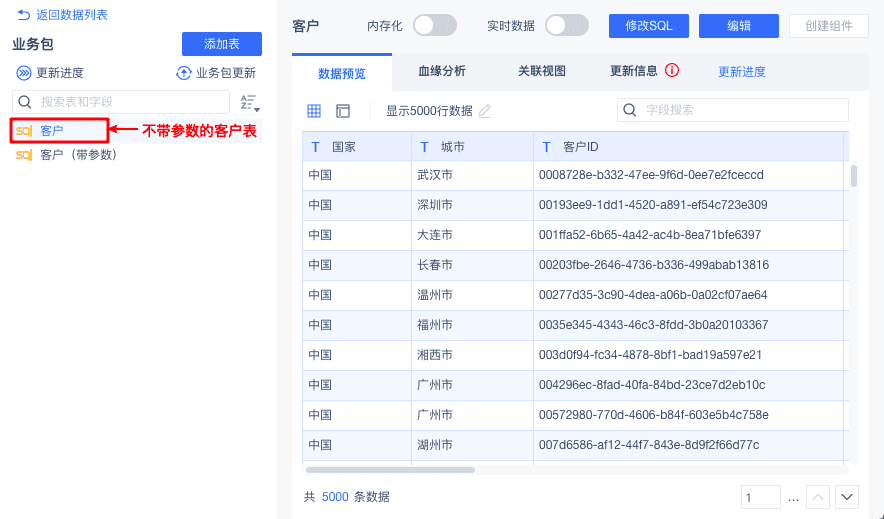
Task: Open the 血缘分析 tab
Action: tap(442, 71)
